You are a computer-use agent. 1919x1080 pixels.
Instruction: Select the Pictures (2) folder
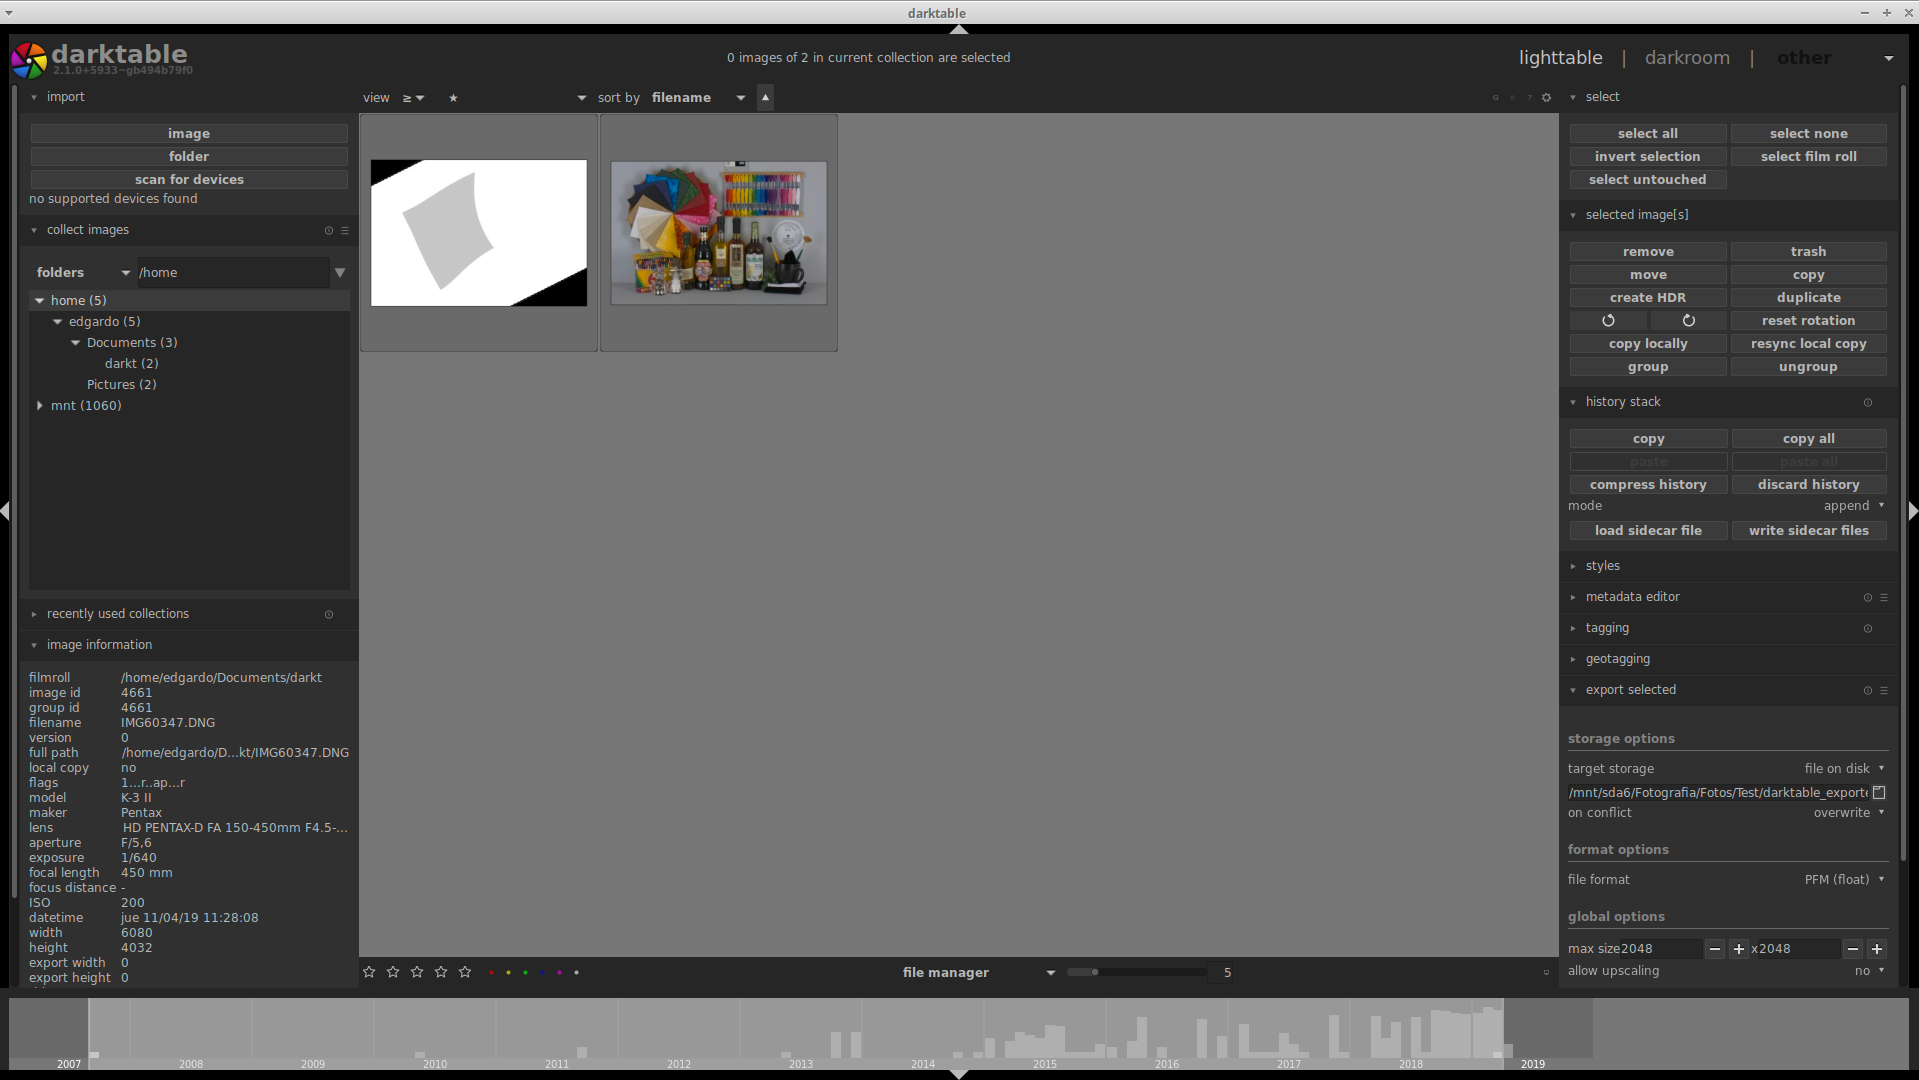pyautogui.click(x=121, y=385)
